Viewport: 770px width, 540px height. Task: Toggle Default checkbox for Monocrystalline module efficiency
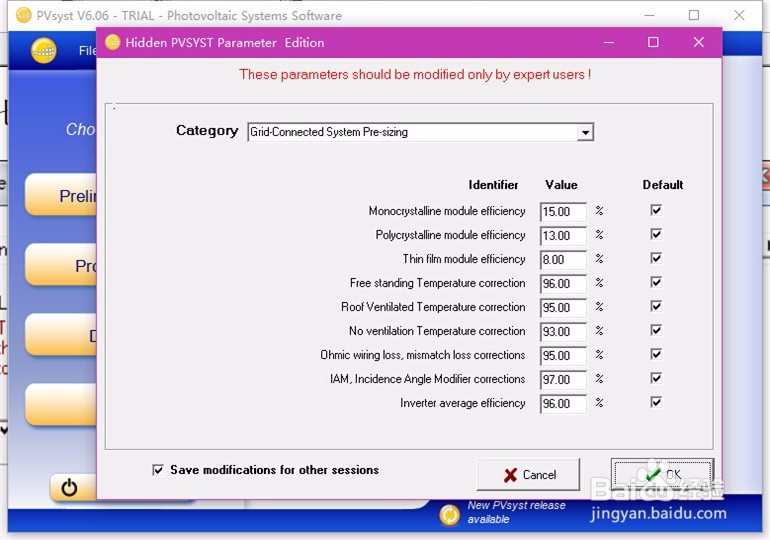[656, 210]
